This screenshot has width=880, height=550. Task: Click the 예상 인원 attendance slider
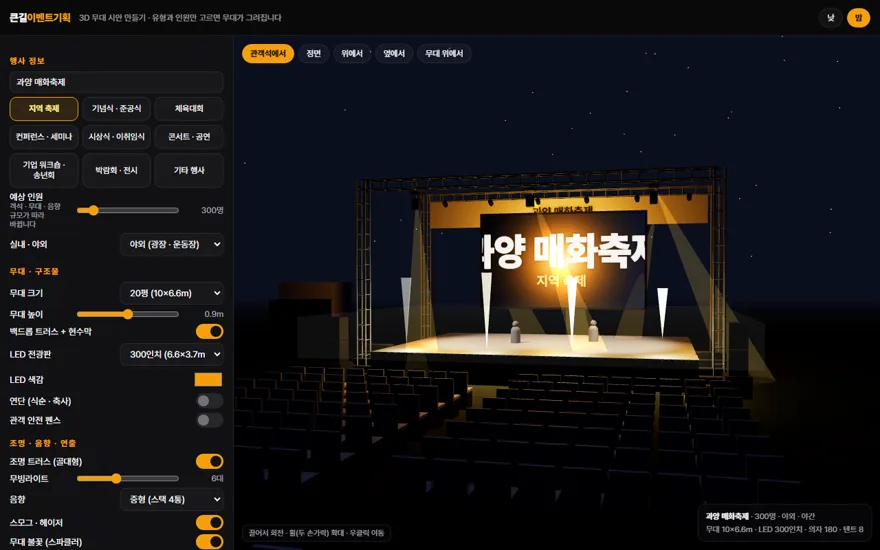[128, 210]
